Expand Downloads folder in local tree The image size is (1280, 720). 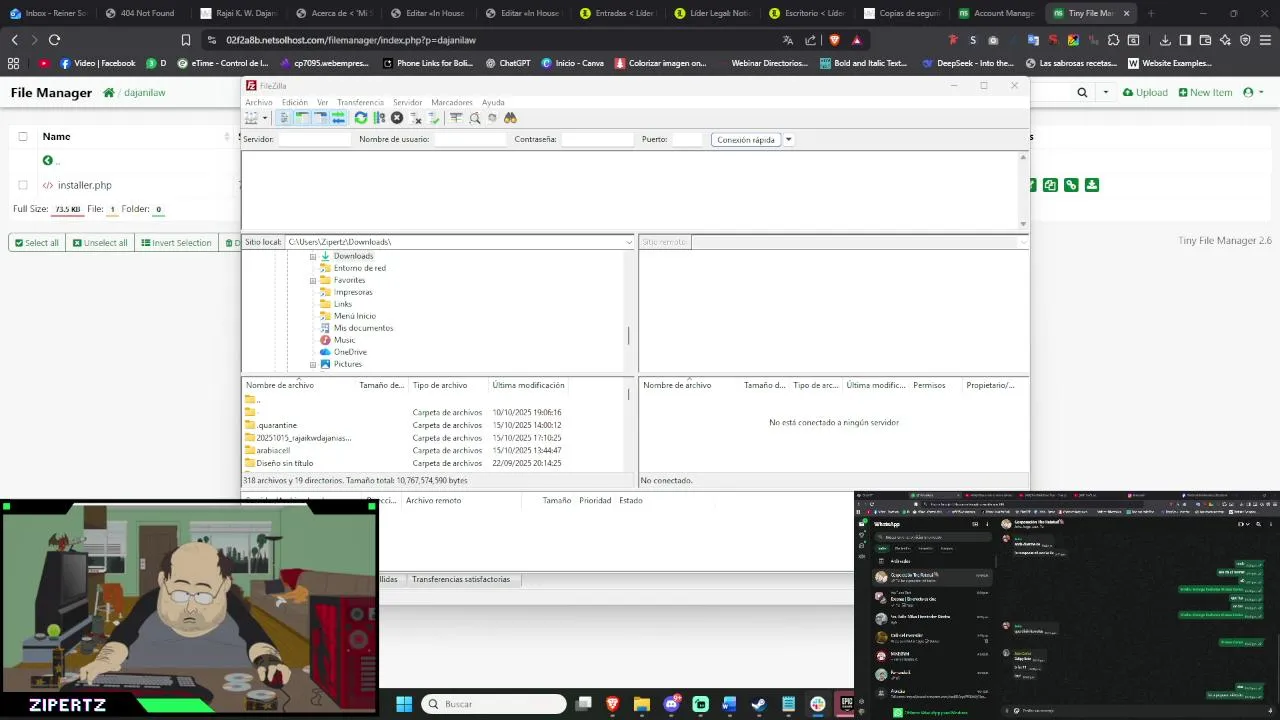[x=312, y=256]
